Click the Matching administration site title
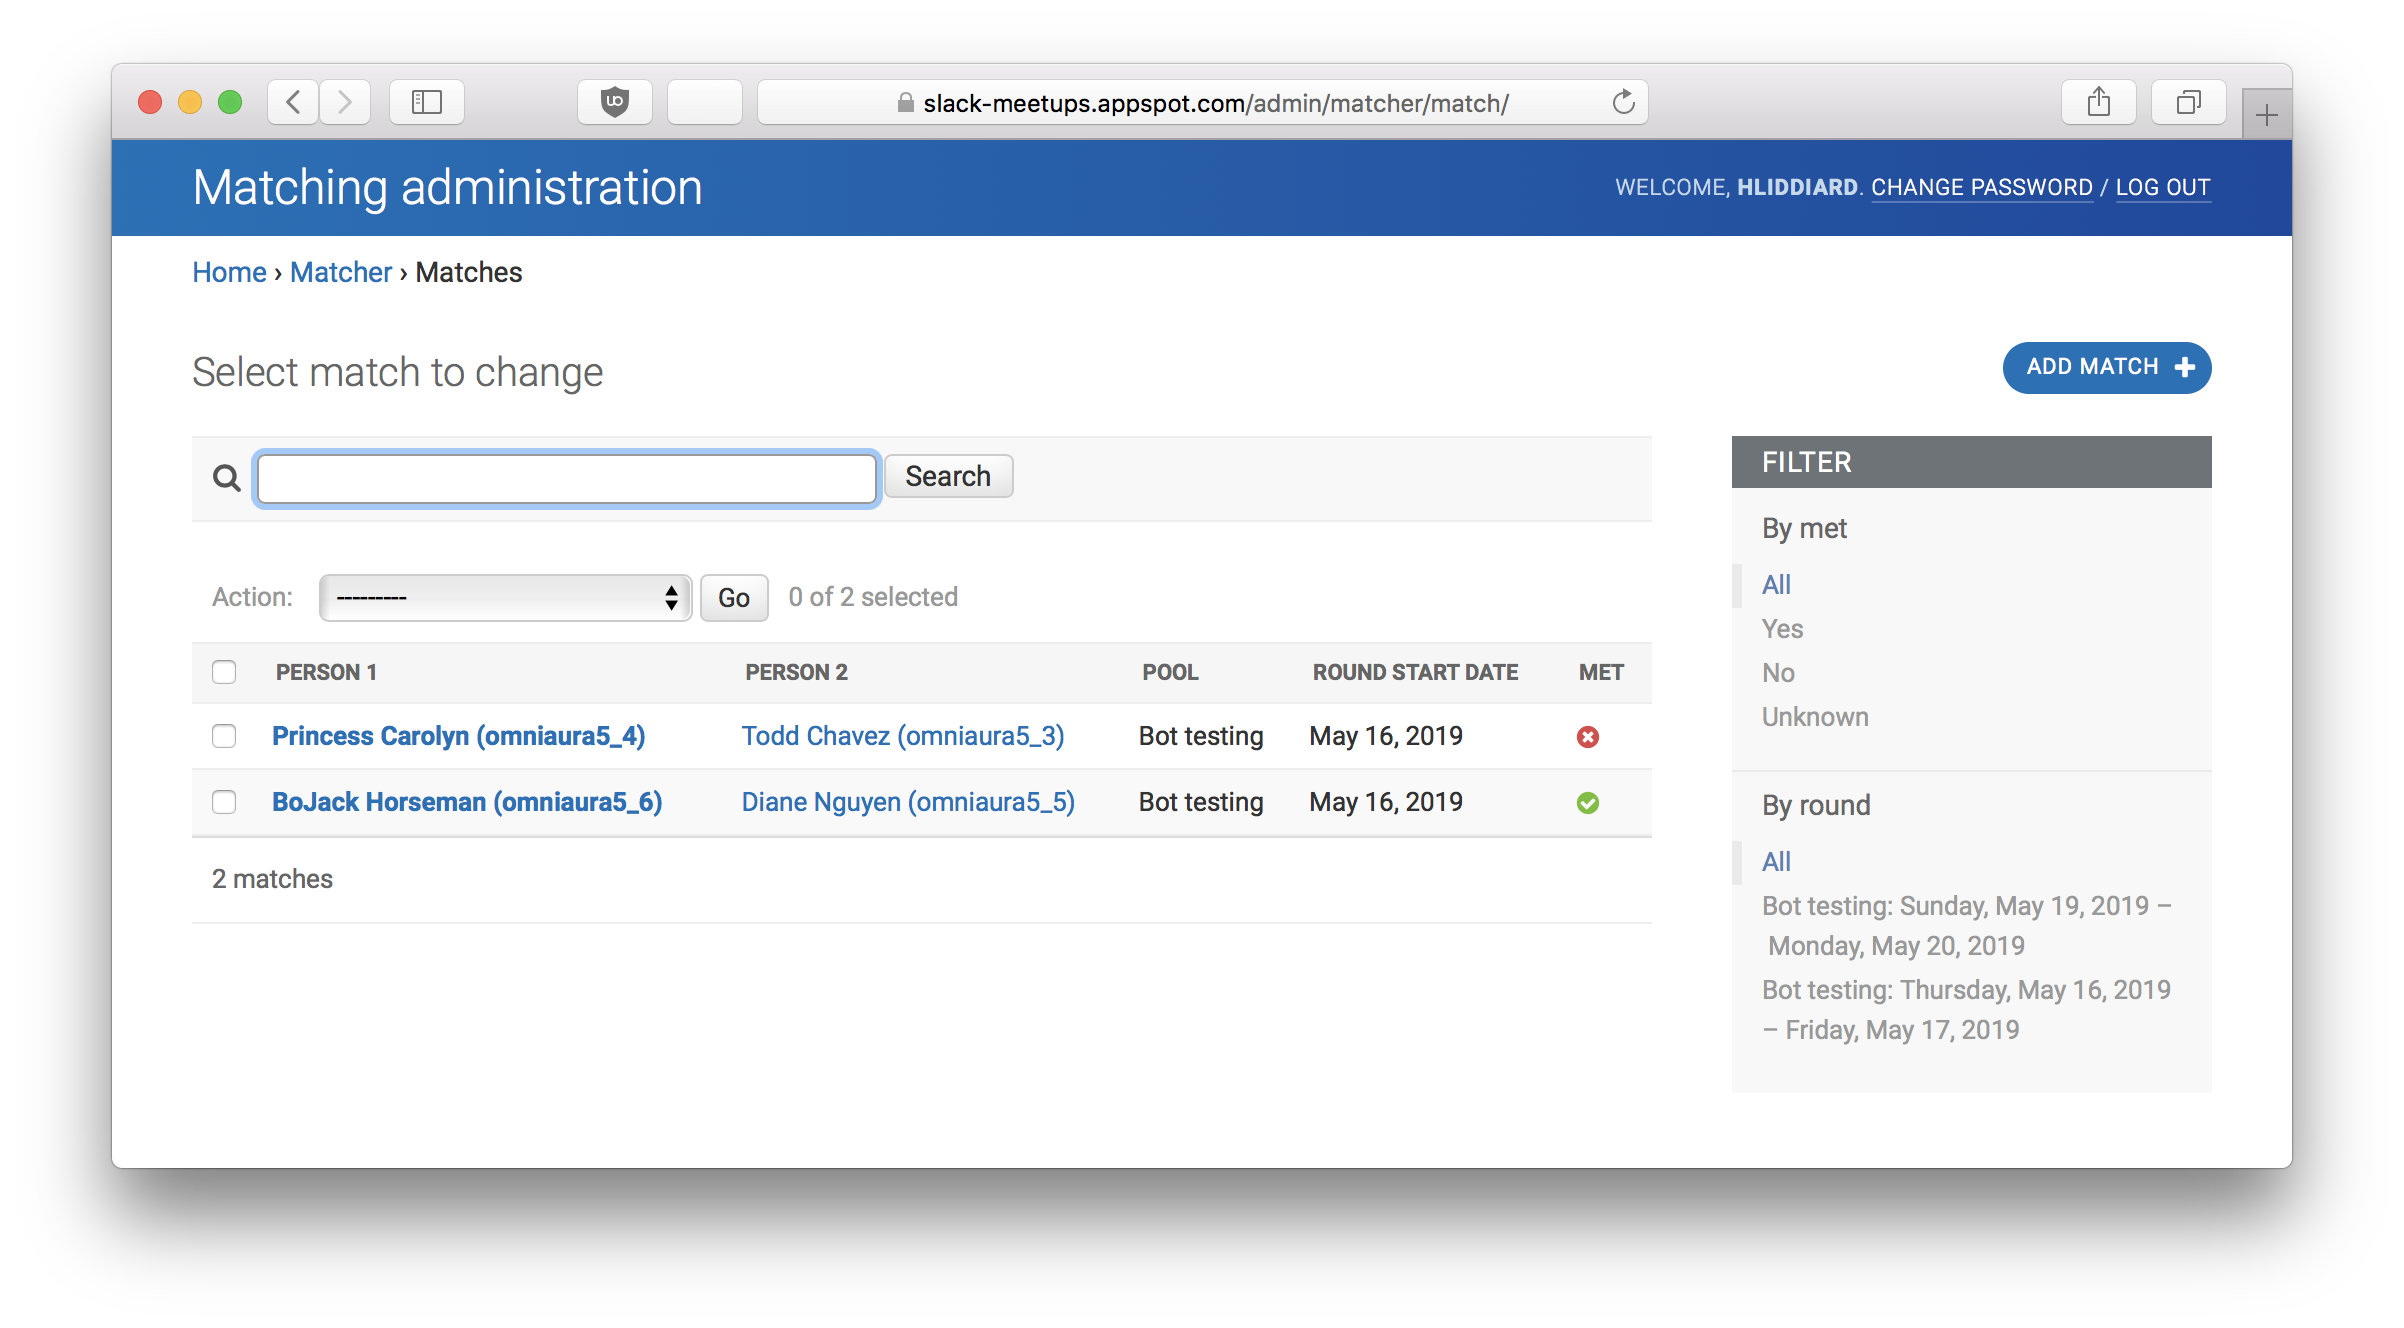Viewport: 2404px width, 1328px height. (447, 188)
